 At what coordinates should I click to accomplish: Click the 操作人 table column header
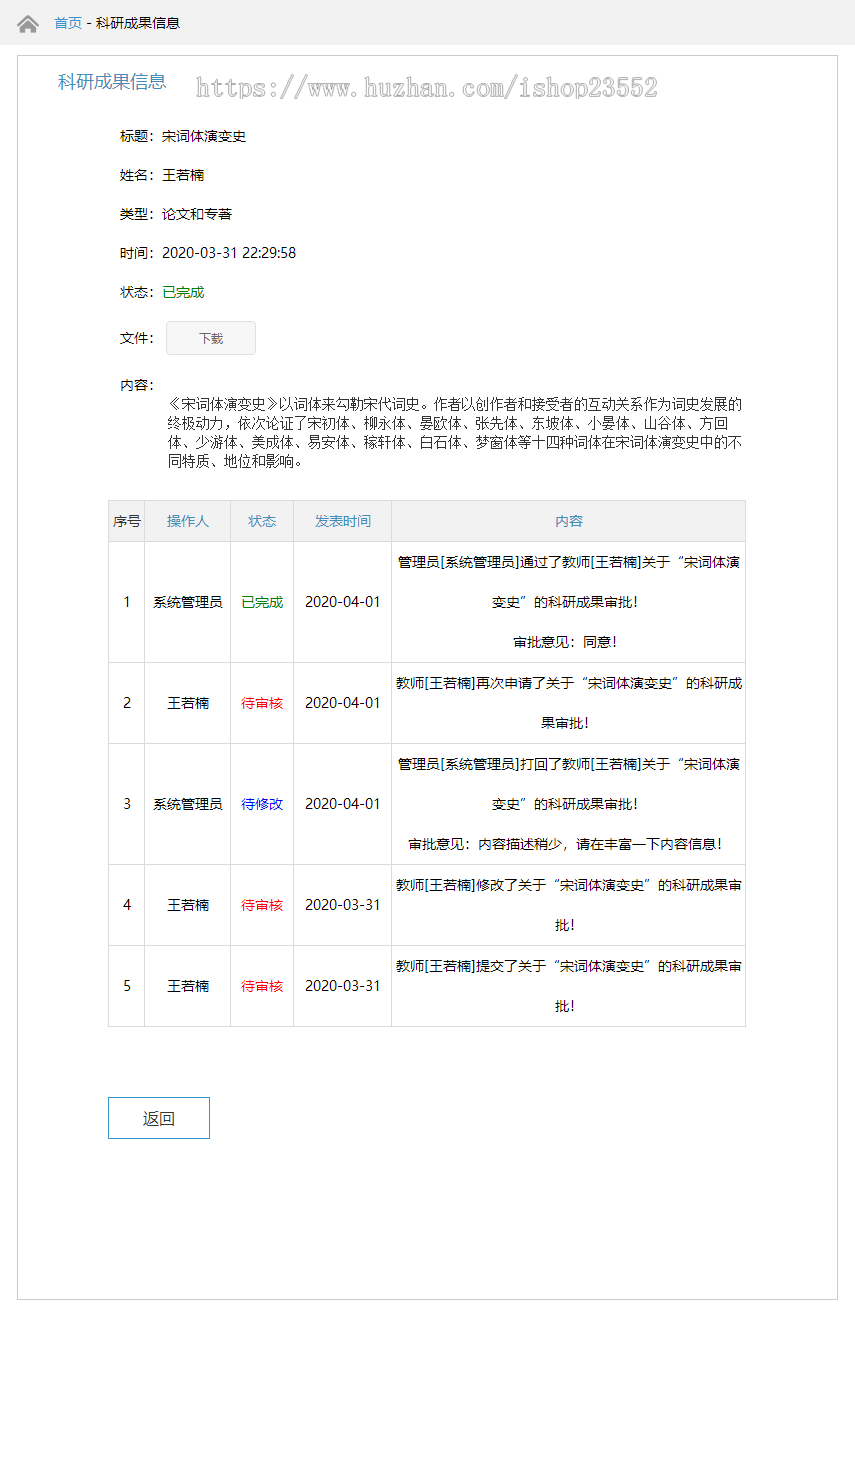pyautogui.click(x=188, y=521)
